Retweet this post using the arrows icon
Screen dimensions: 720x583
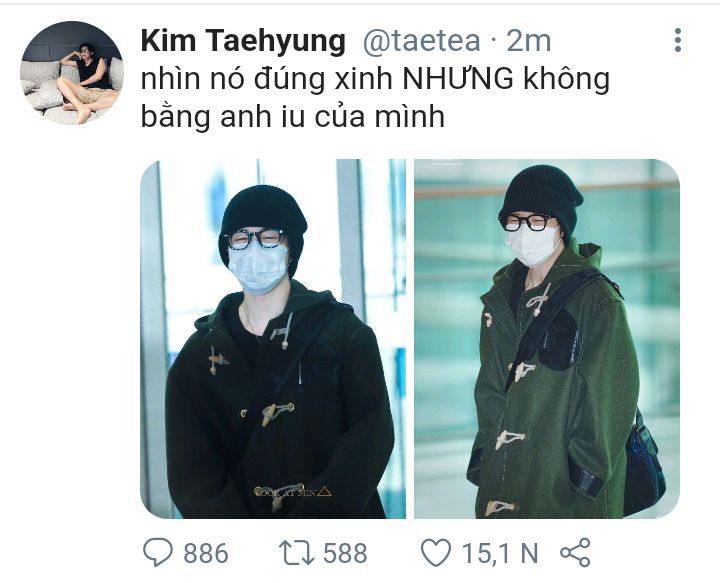[297, 552]
